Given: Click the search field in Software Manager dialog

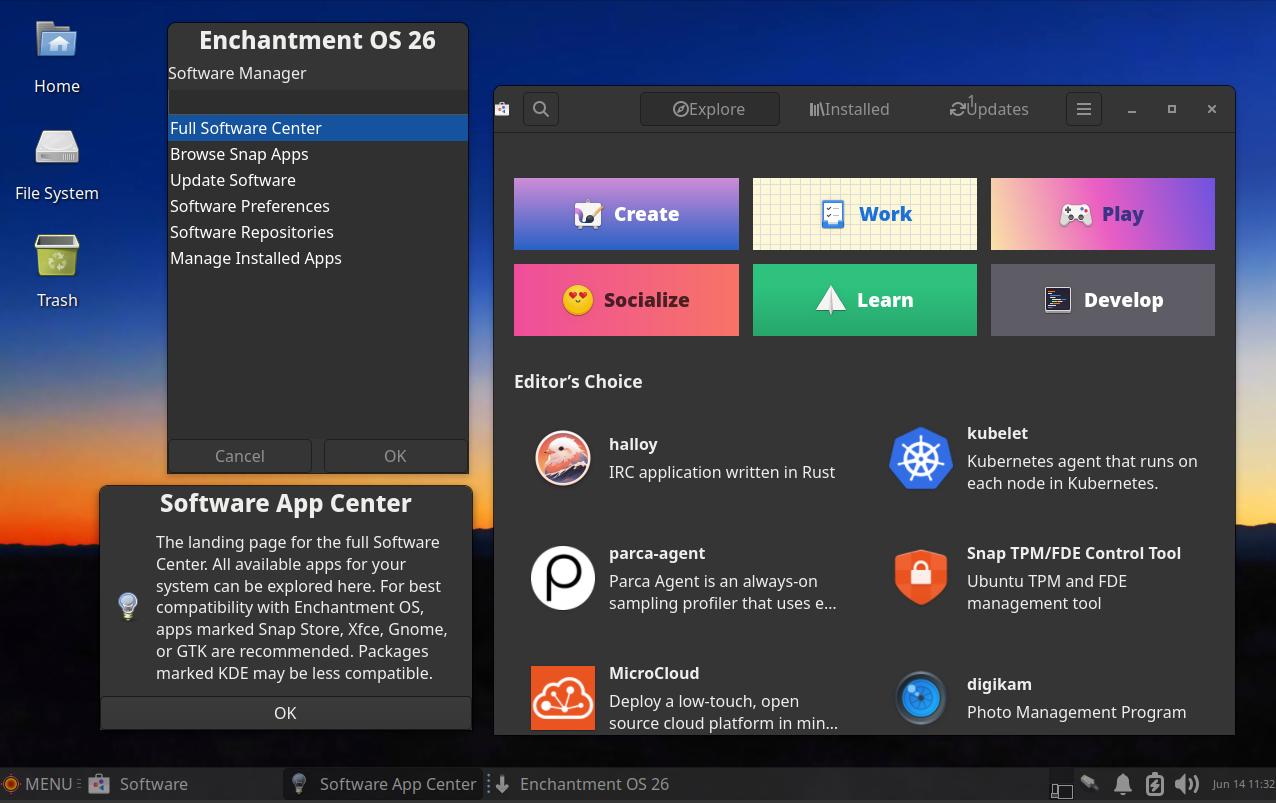Looking at the screenshot, I should [318, 101].
